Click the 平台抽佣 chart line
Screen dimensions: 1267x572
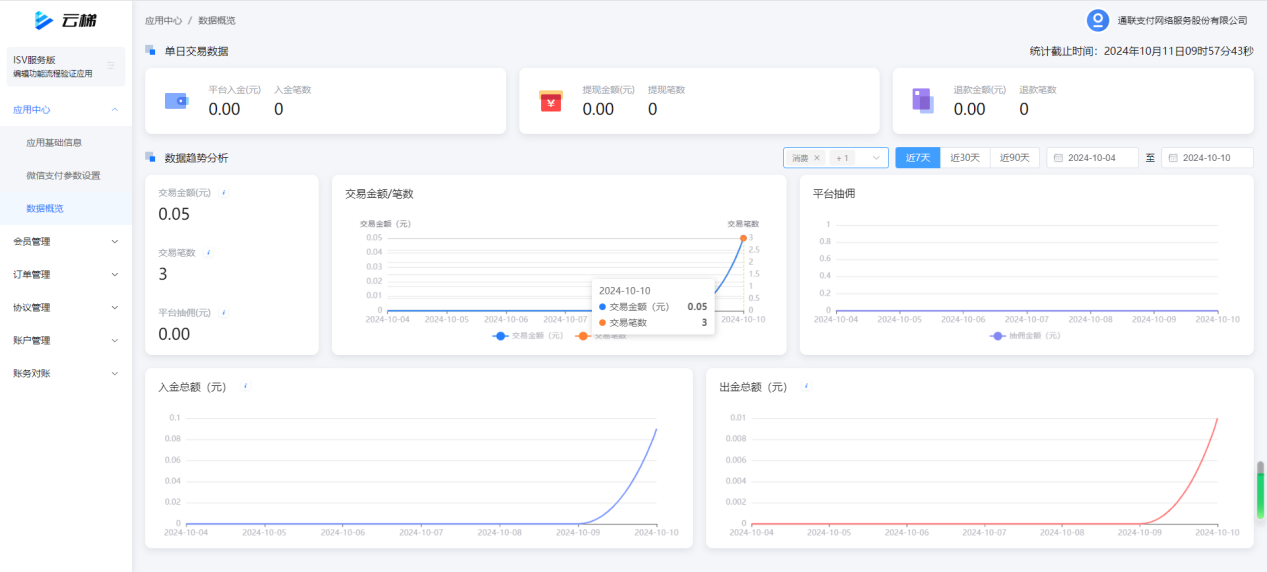1026,311
